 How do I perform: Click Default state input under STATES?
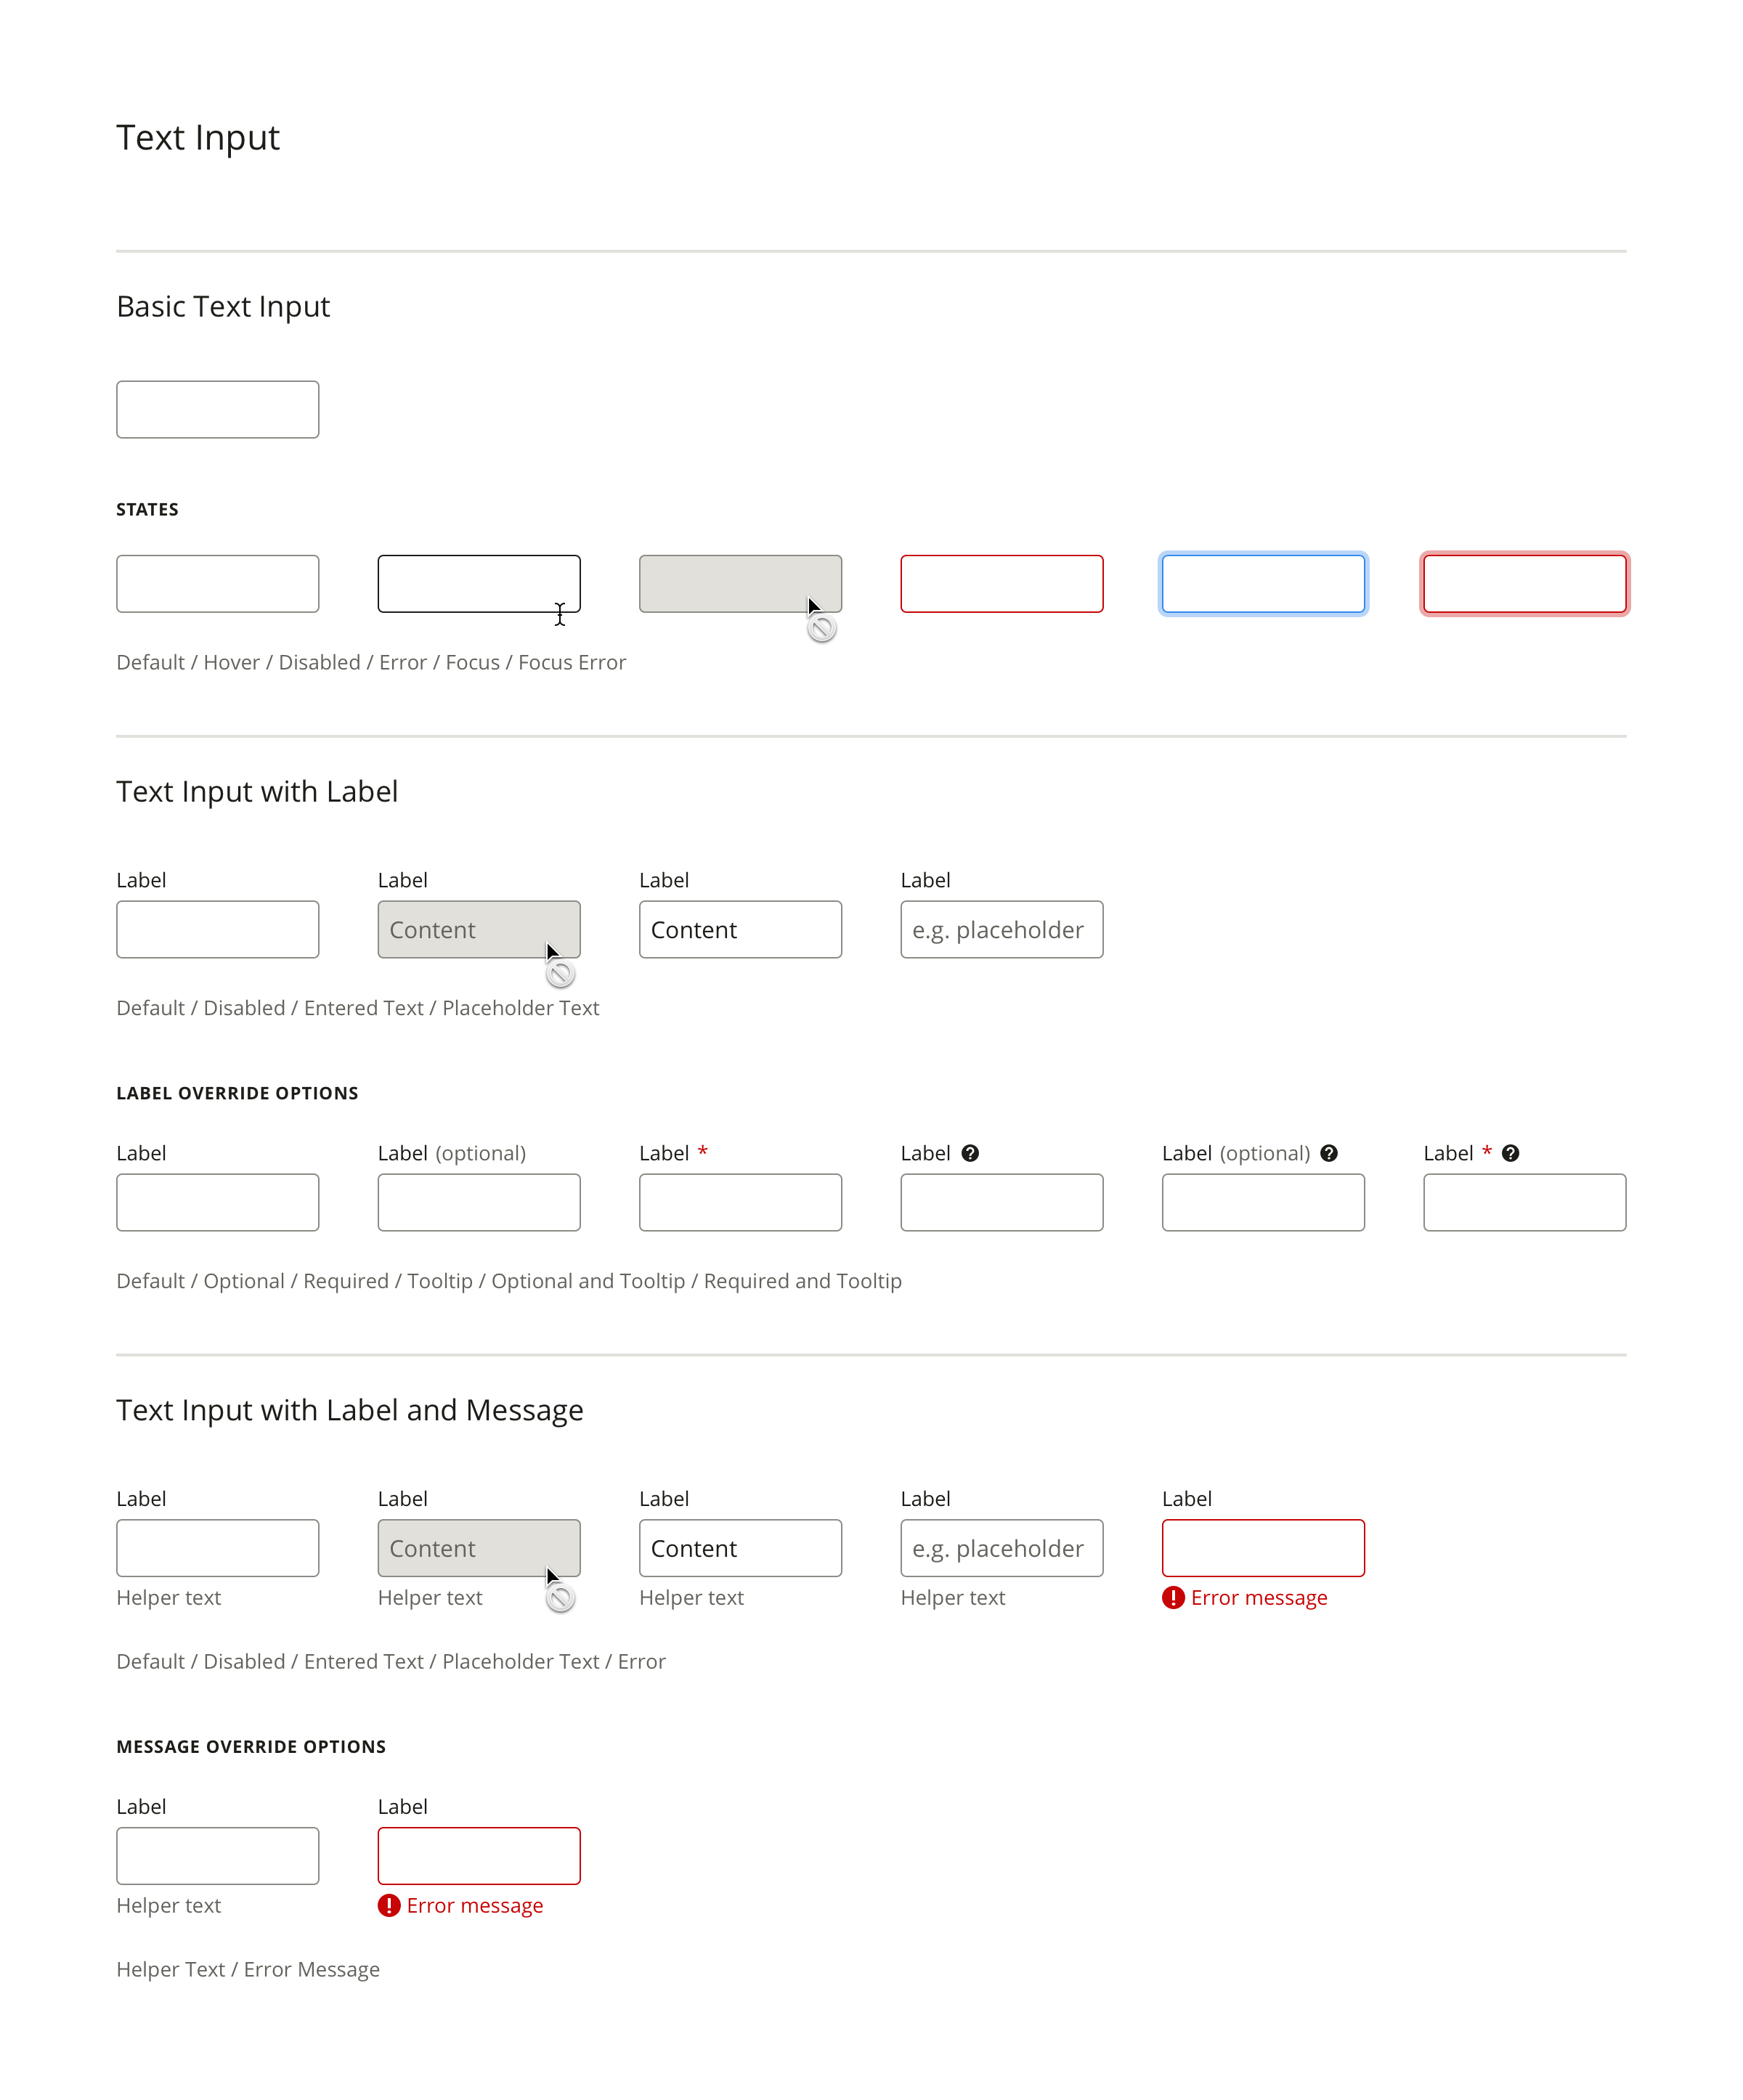pos(217,584)
